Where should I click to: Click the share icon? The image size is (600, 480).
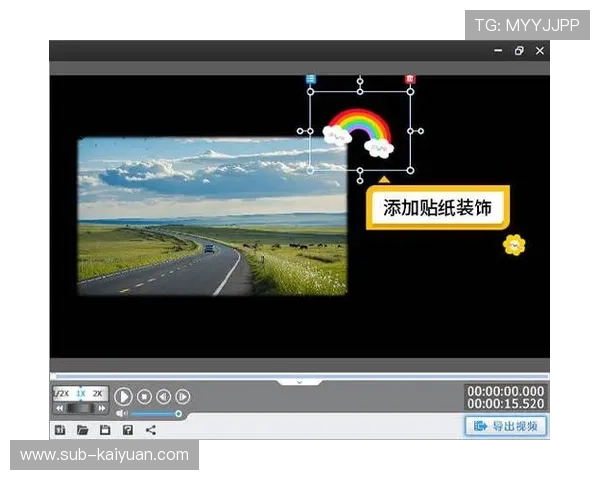click(151, 430)
